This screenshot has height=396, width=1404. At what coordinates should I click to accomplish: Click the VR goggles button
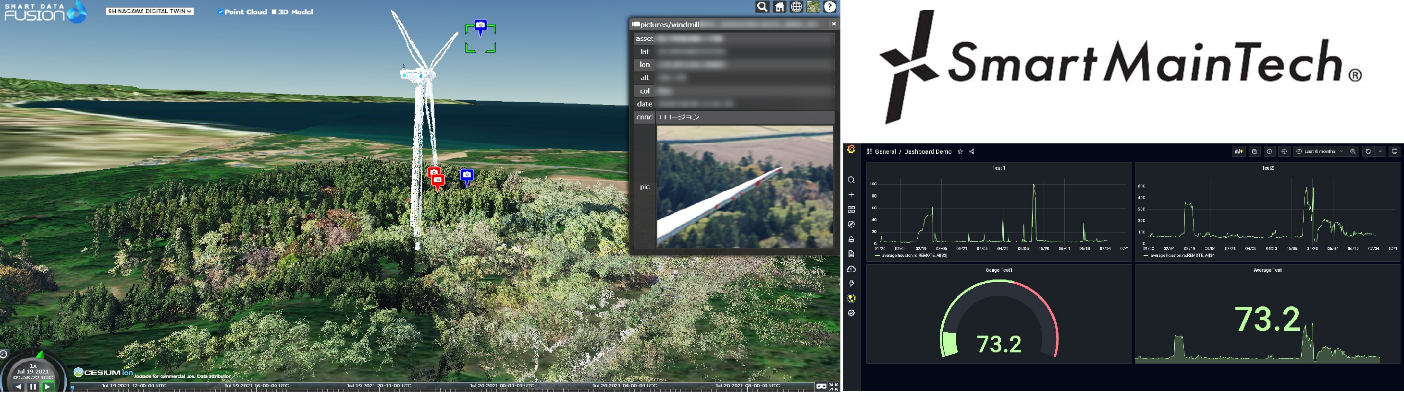[822, 387]
